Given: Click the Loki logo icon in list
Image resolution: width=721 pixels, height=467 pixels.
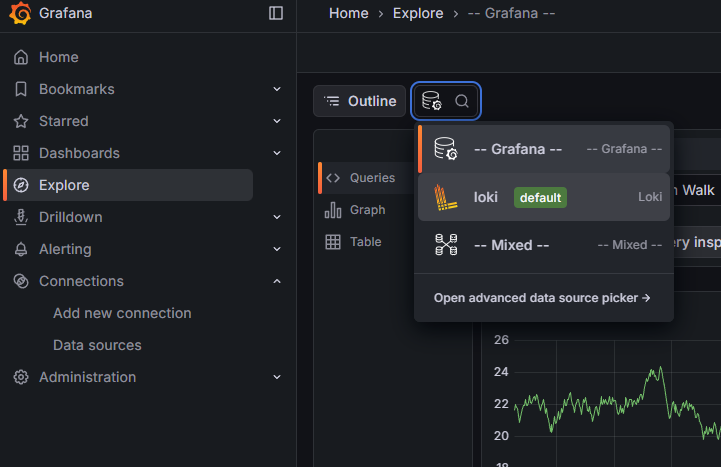Looking at the screenshot, I should (446, 197).
